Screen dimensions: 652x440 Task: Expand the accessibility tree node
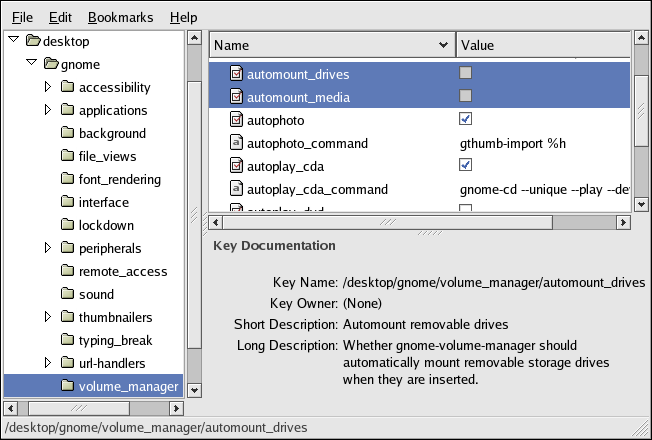point(47,87)
